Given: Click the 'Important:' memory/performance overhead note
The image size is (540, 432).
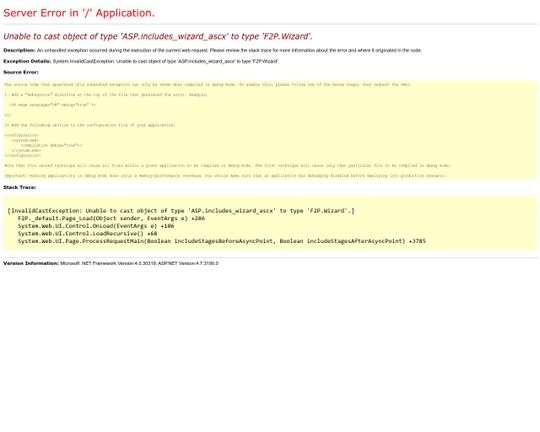Looking at the screenshot, I should tap(225, 176).
